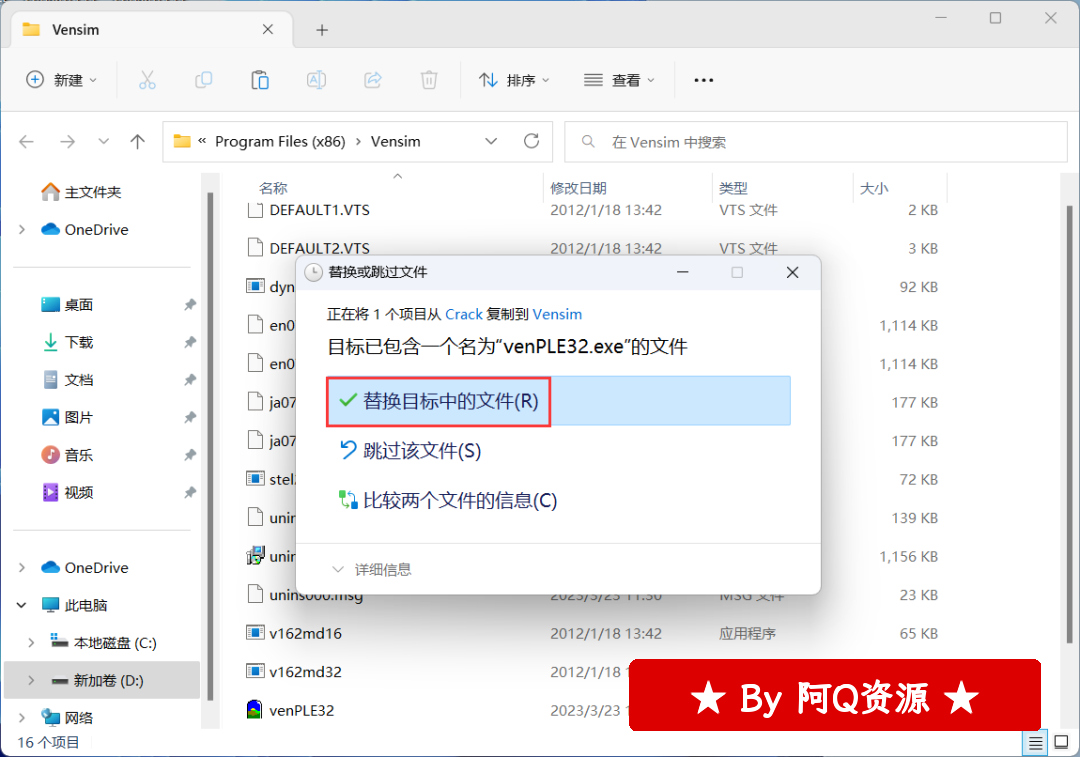Open recent locations dropdown chevron

tap(103, 142)
